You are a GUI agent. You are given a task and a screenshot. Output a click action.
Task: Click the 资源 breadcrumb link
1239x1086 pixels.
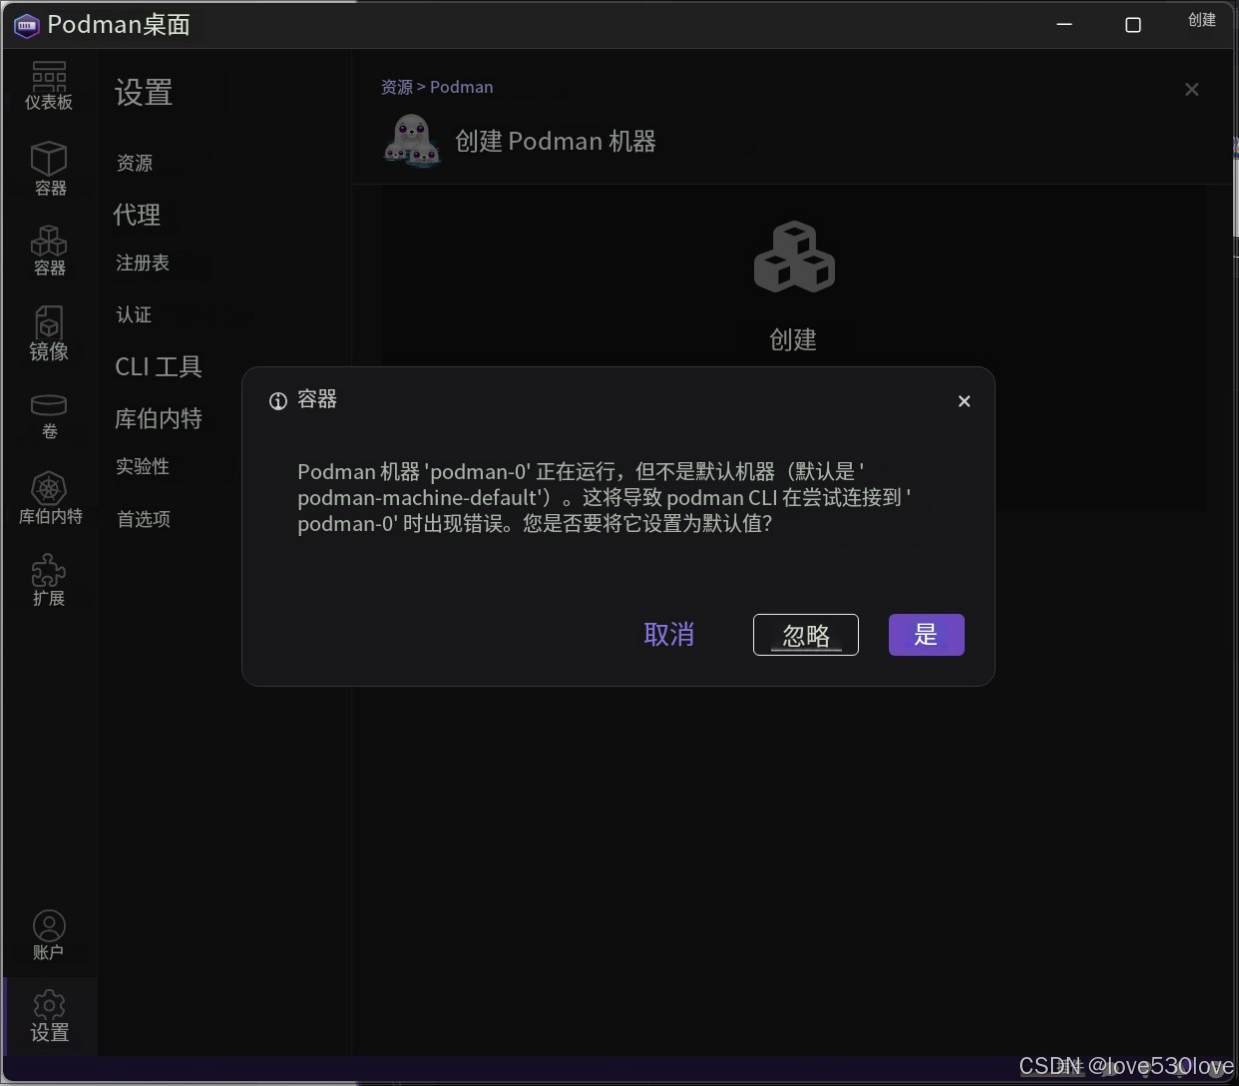pyautogui.click(x=397, y=87)
